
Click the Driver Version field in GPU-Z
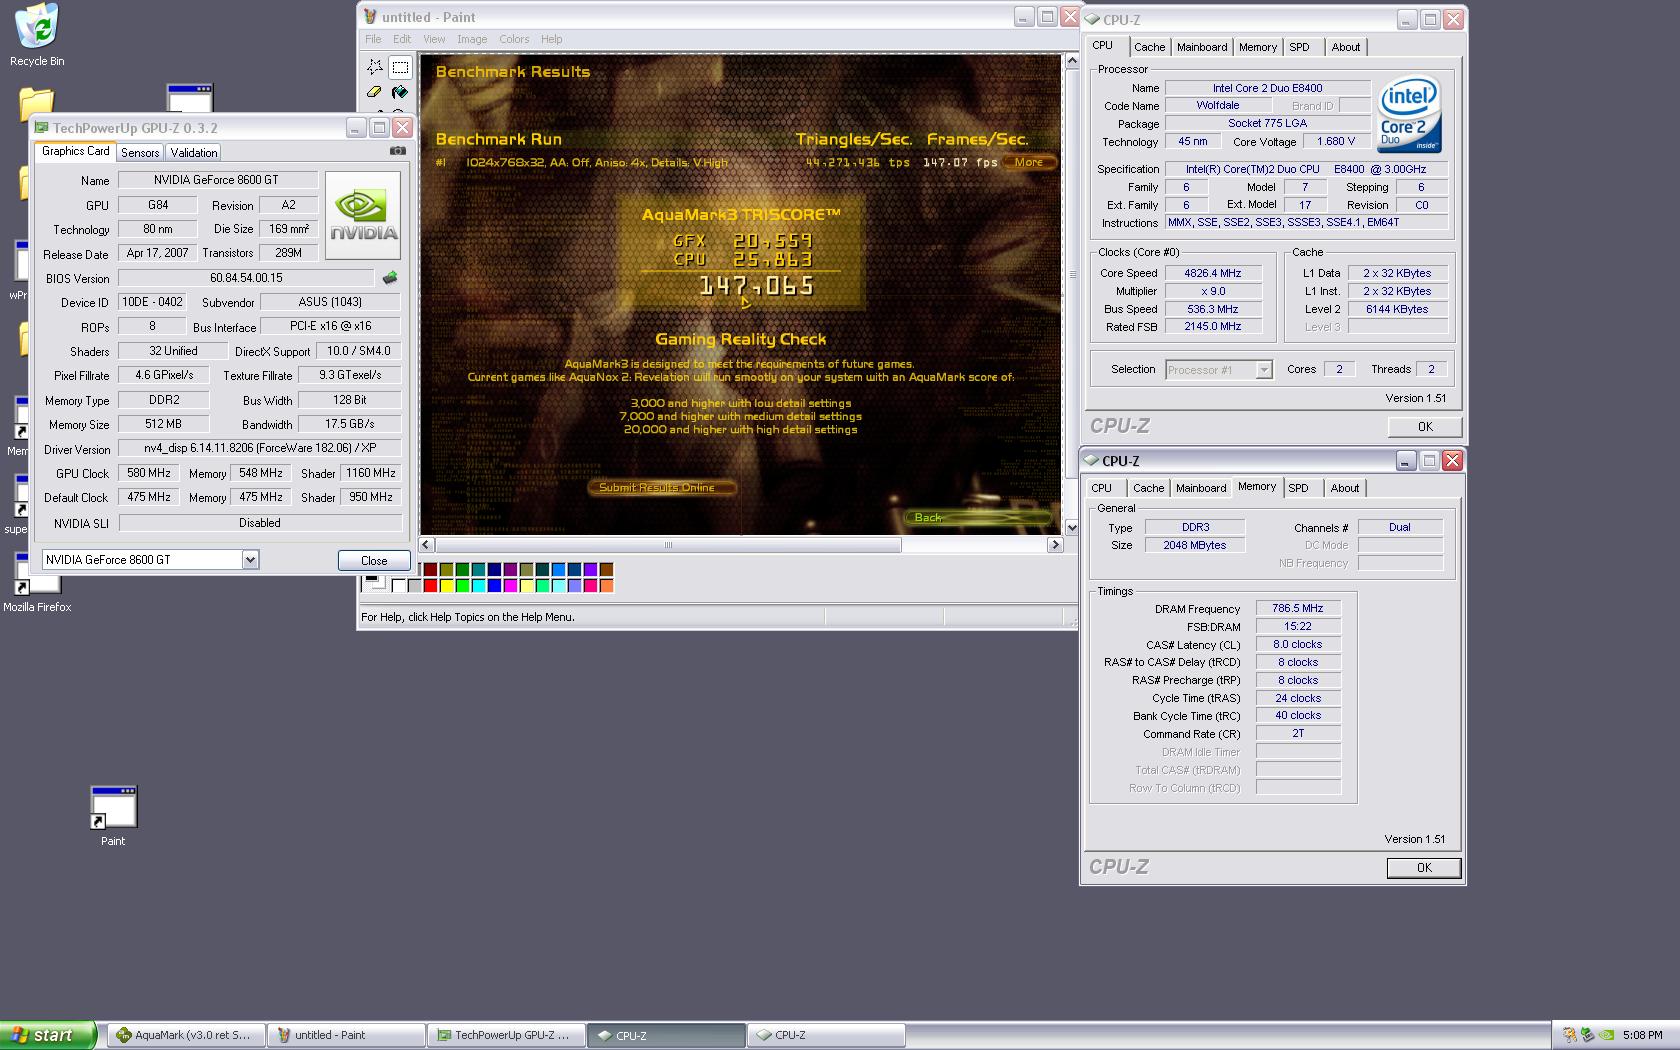260,448
